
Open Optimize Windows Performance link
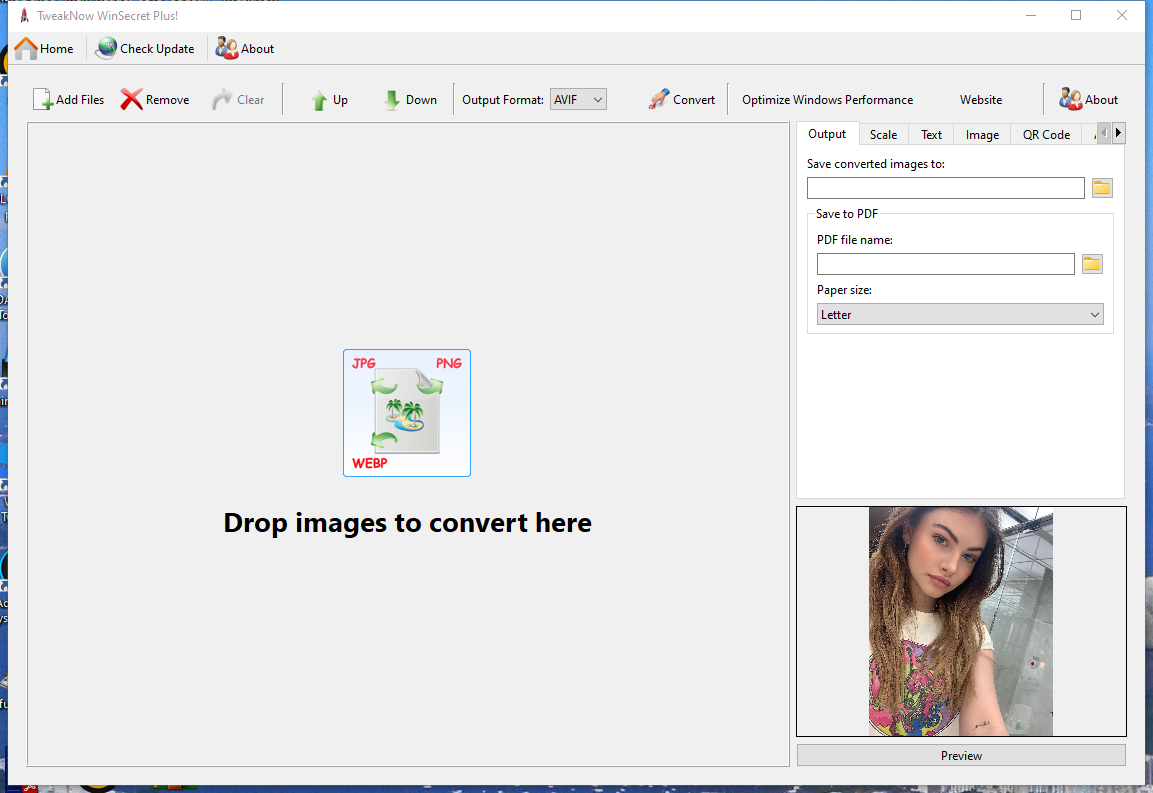point(827,100)
